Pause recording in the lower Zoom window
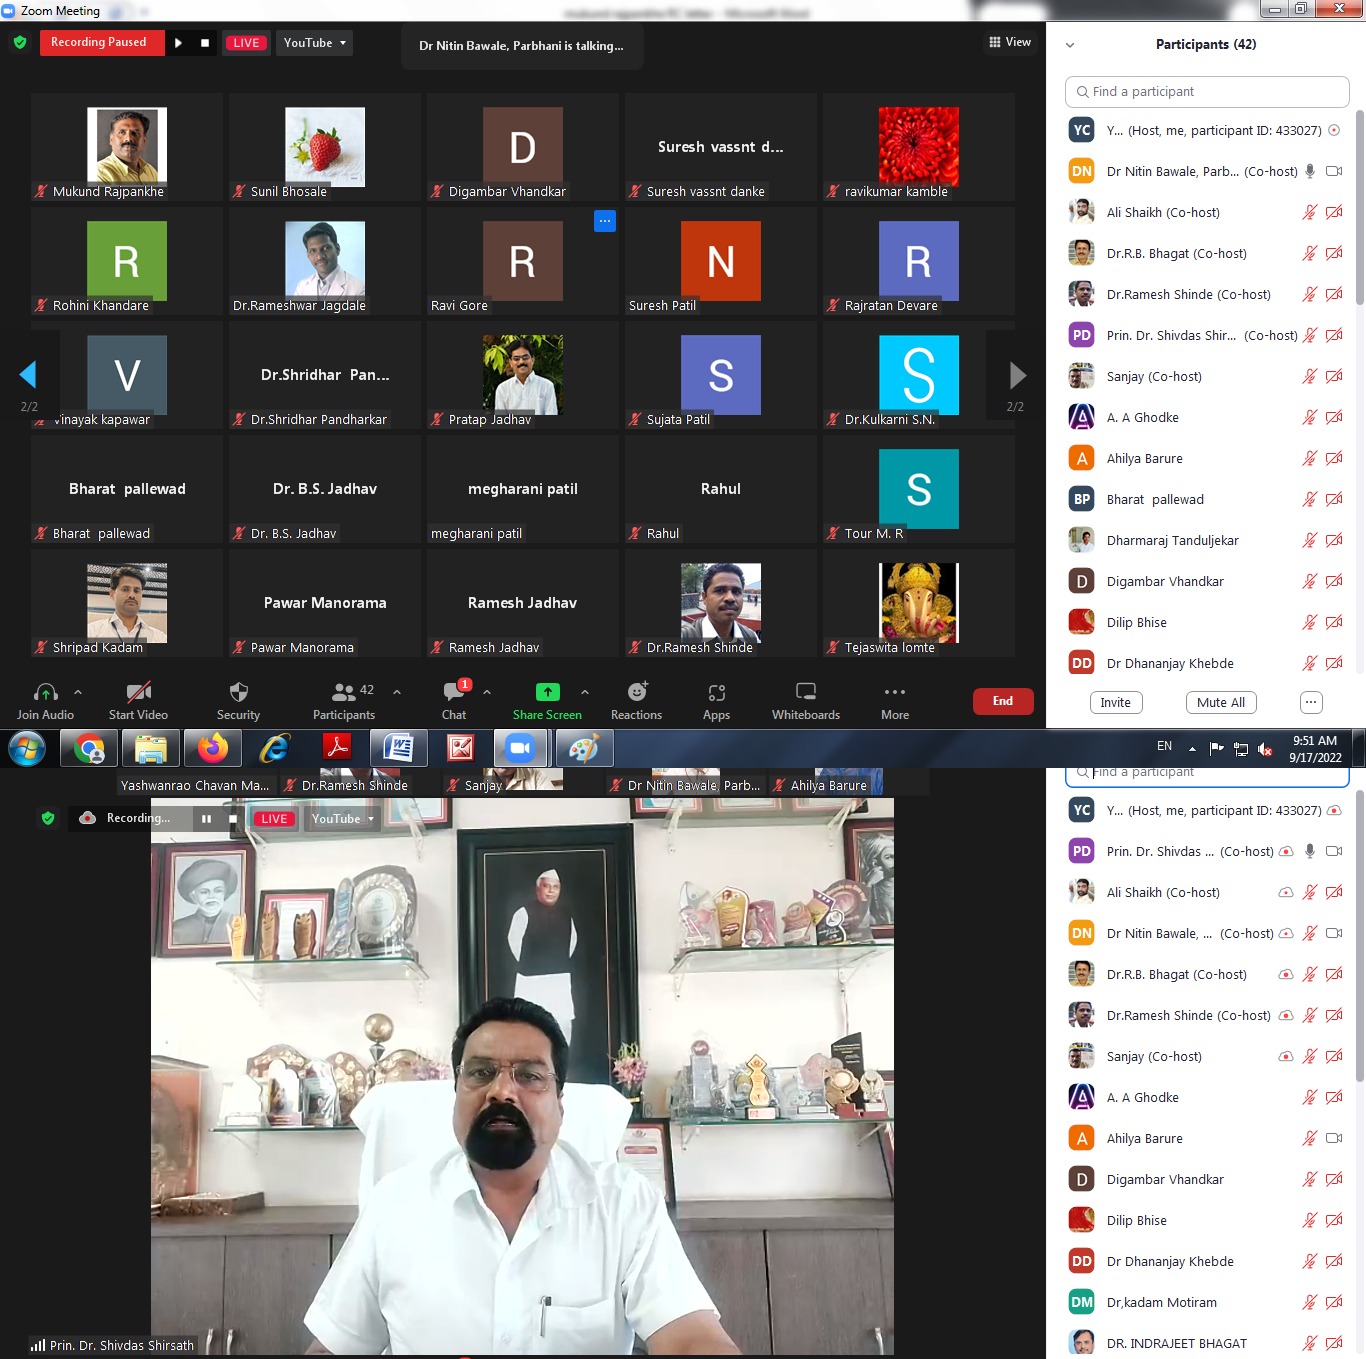This screenshot has height=1359, width=1366. (206, 819)
